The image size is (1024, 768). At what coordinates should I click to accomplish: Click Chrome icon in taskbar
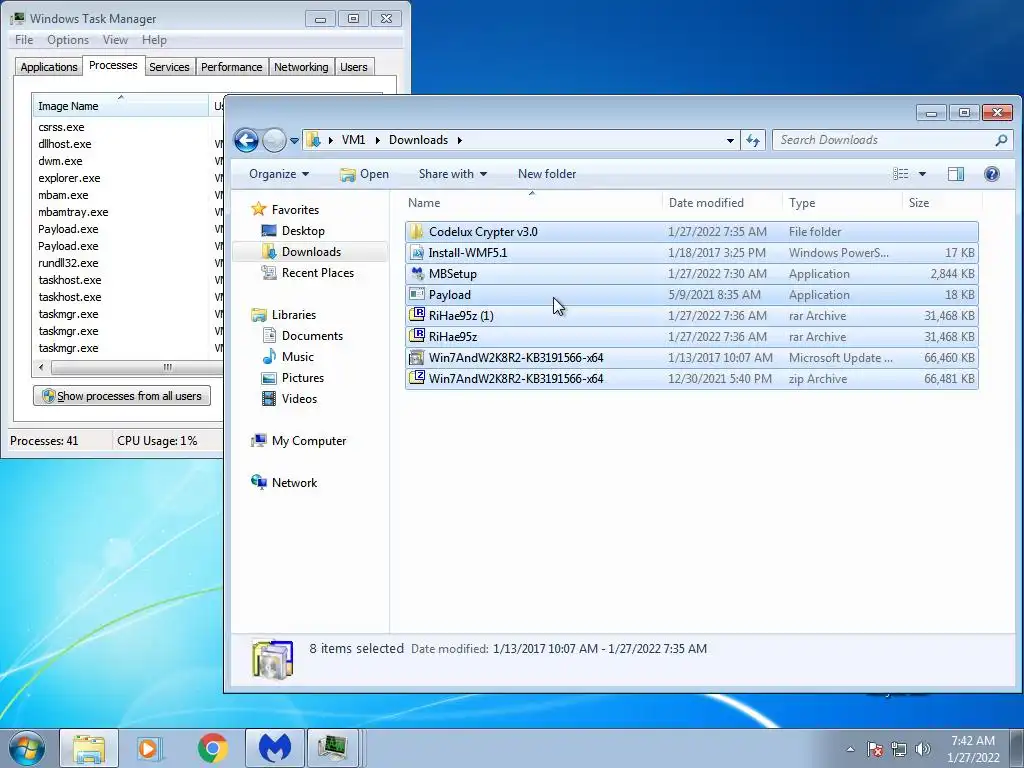pyautogui.click(x=212, y=748)
